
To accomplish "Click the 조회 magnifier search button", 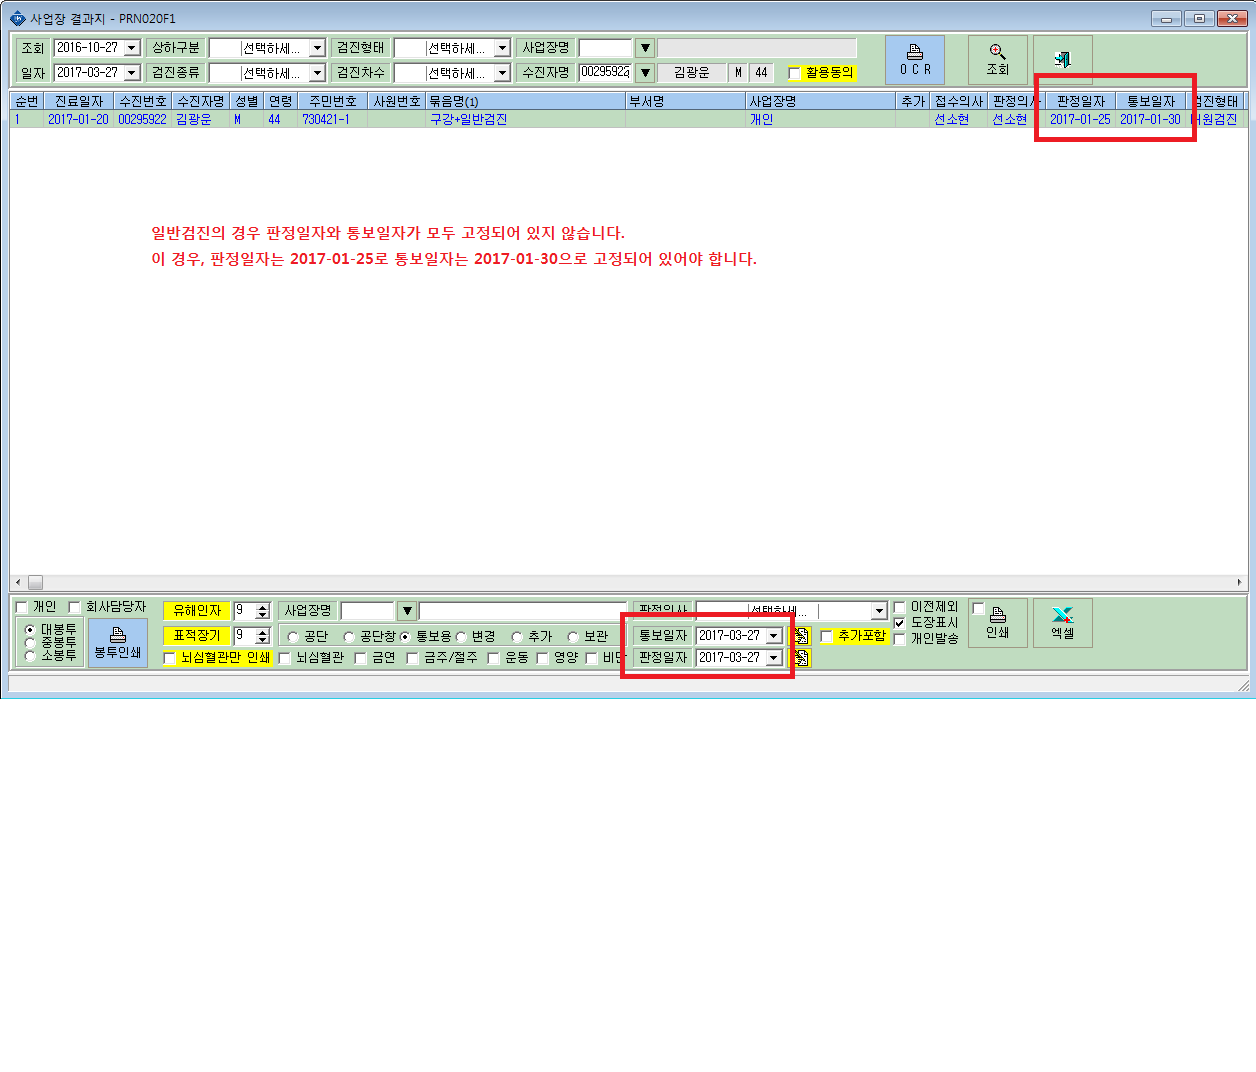I will 997,60.
